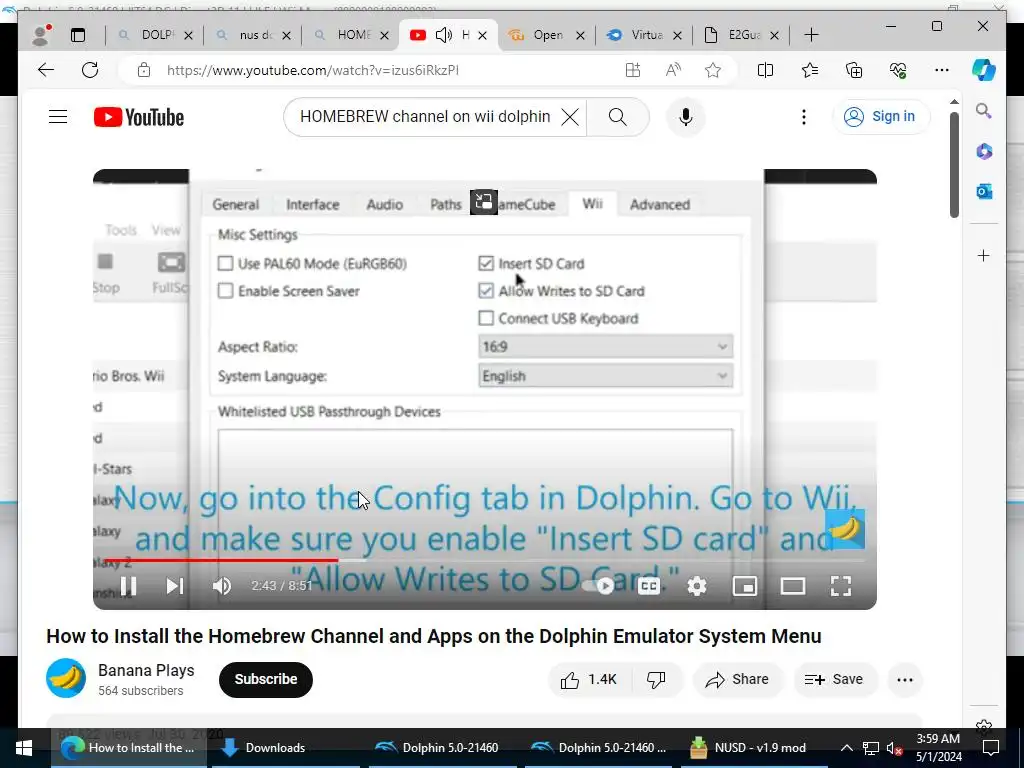Show hidden system tray icons

point(846,748)
